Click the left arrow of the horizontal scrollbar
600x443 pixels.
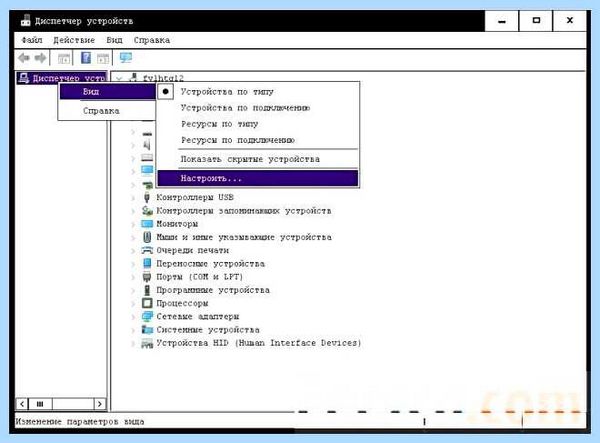22,404
